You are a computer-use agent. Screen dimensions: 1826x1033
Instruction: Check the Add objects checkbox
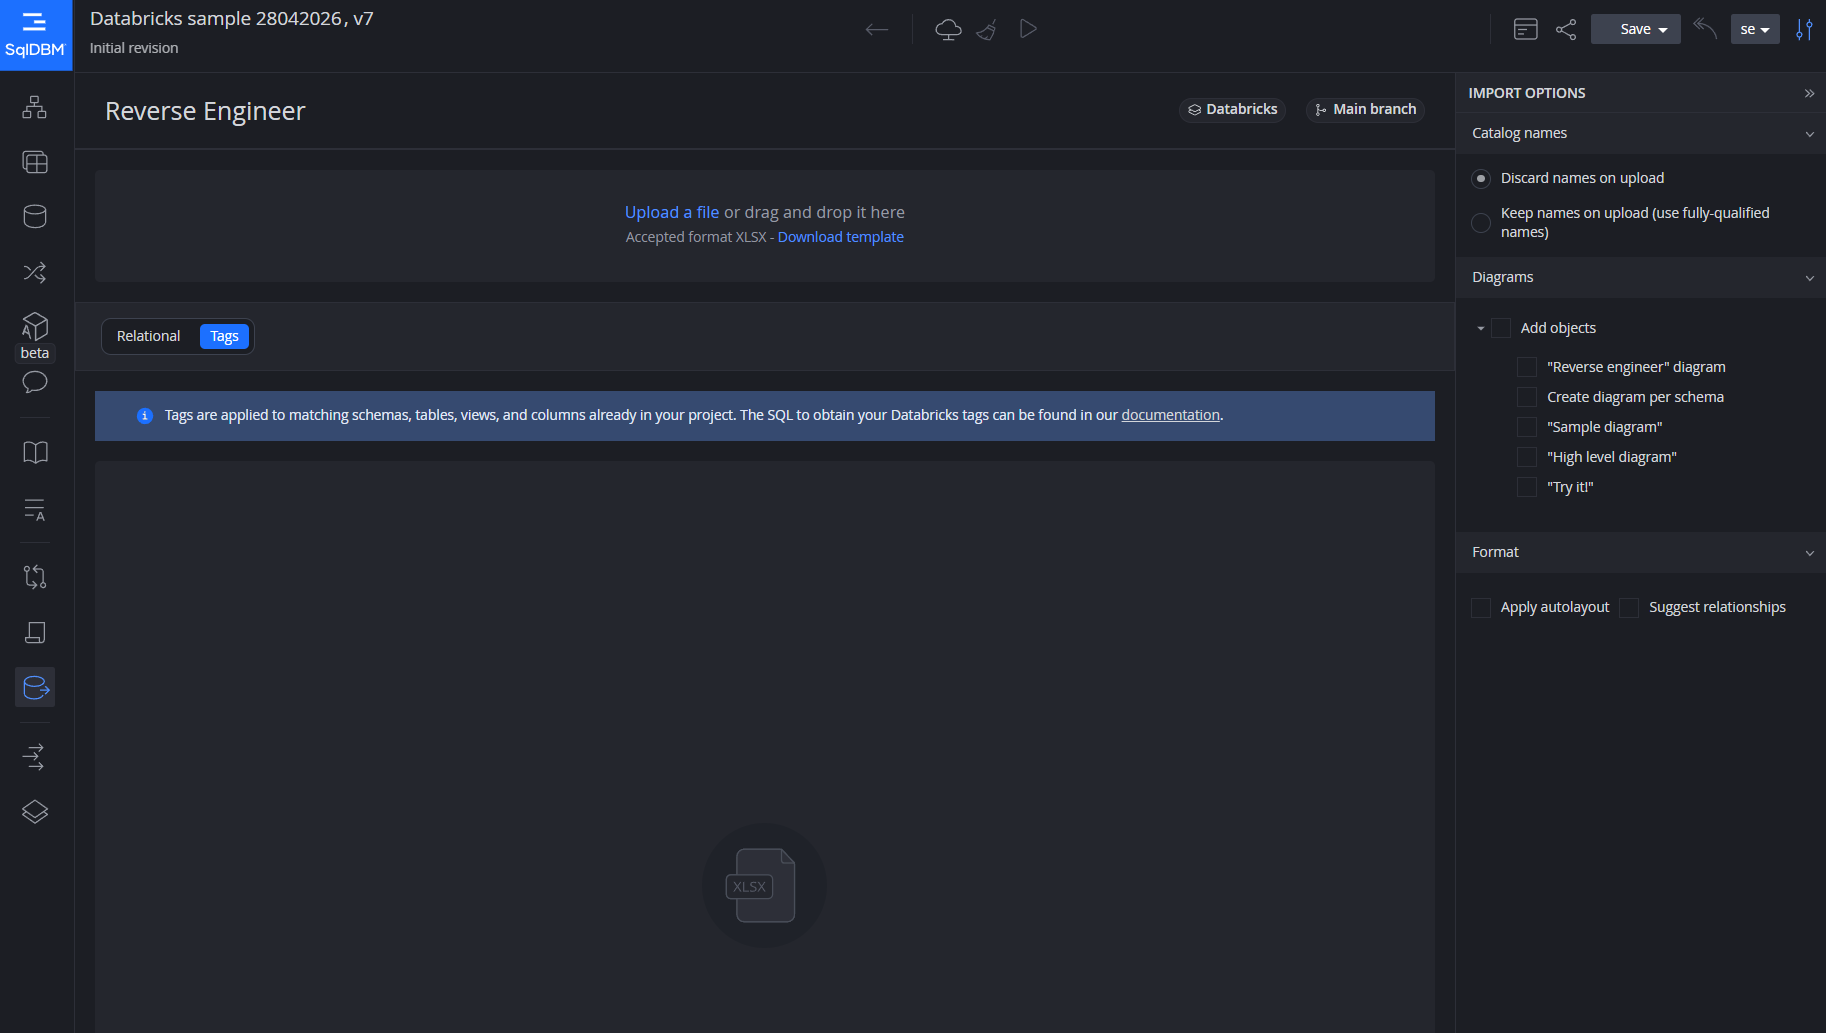(1501, 328)
